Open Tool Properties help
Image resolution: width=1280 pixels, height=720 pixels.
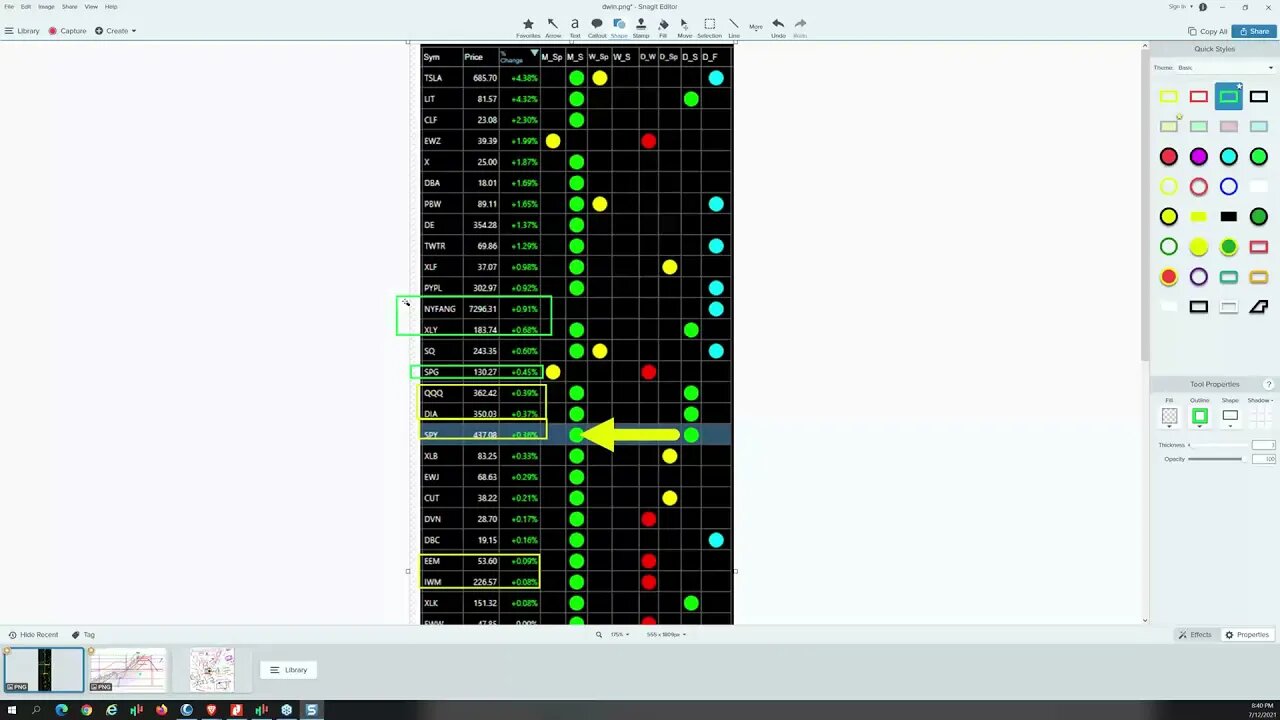pos(1269,384)
